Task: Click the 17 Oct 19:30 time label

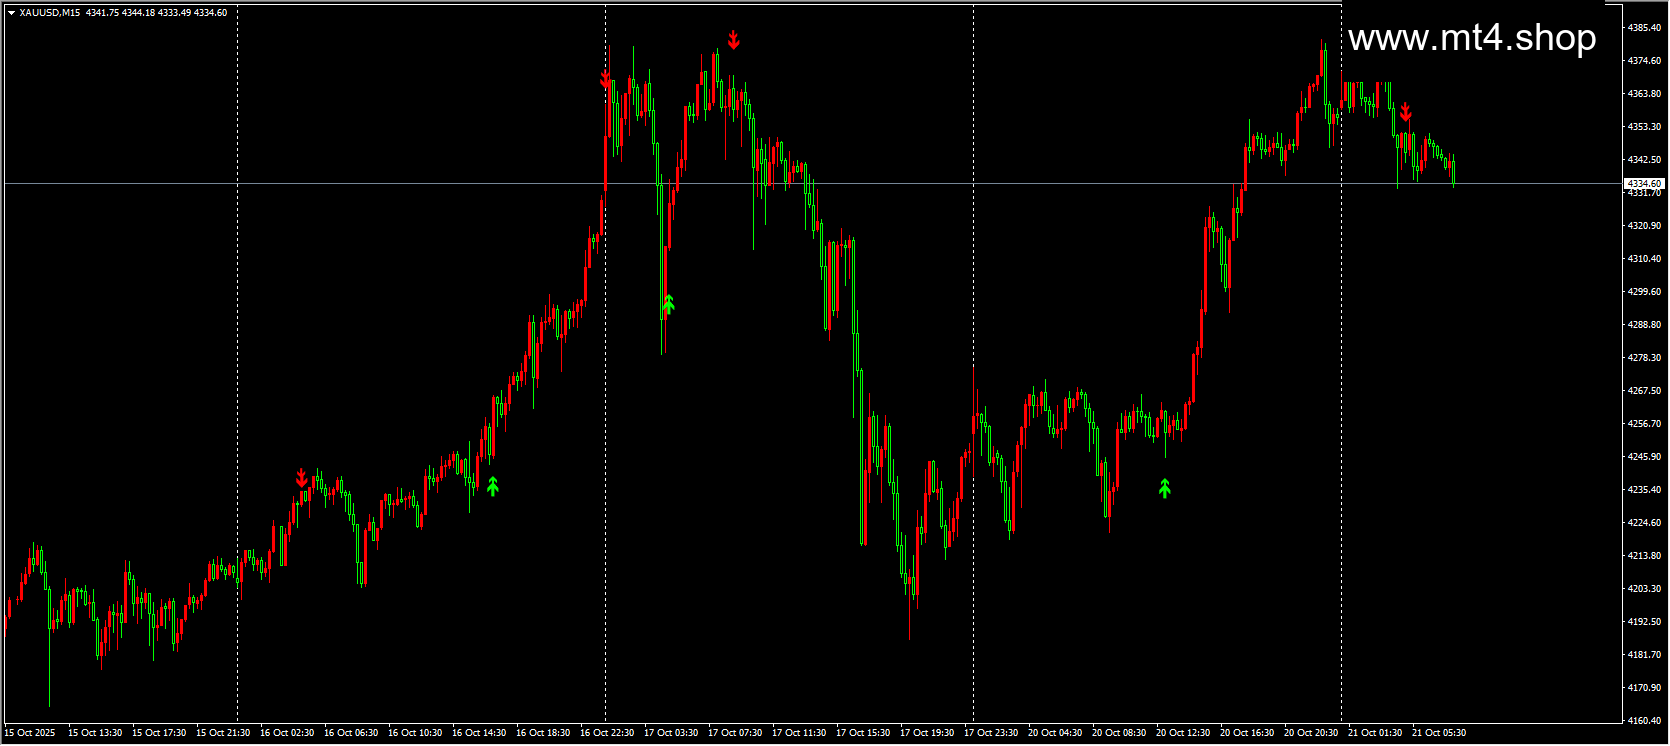Action: click(x=927, y=733)
